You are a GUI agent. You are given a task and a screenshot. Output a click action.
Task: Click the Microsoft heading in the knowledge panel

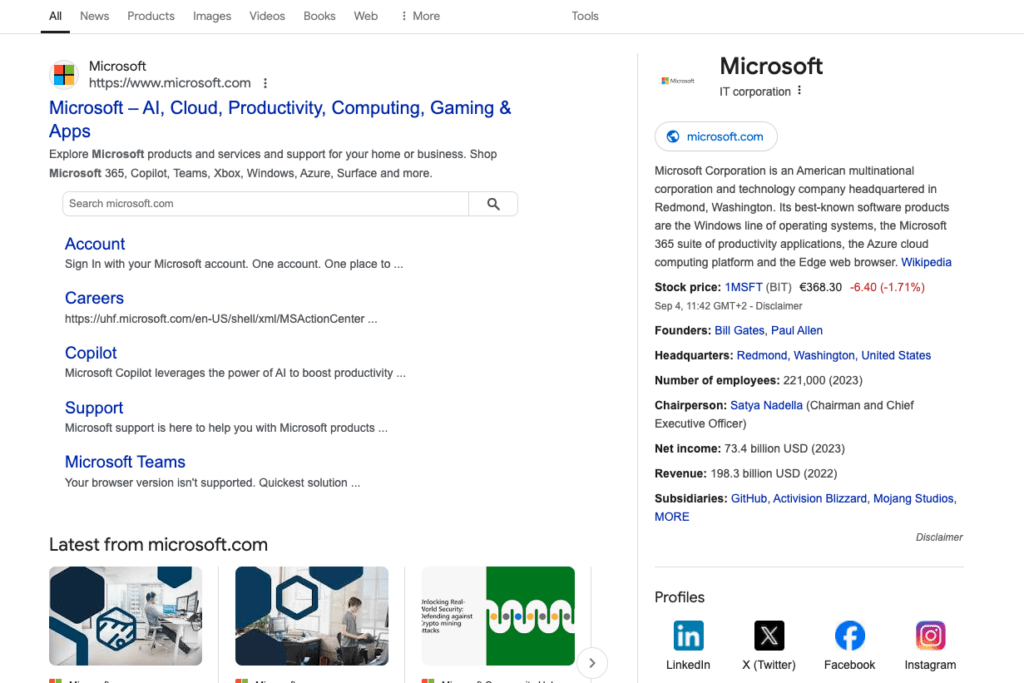tap(771, 66)
